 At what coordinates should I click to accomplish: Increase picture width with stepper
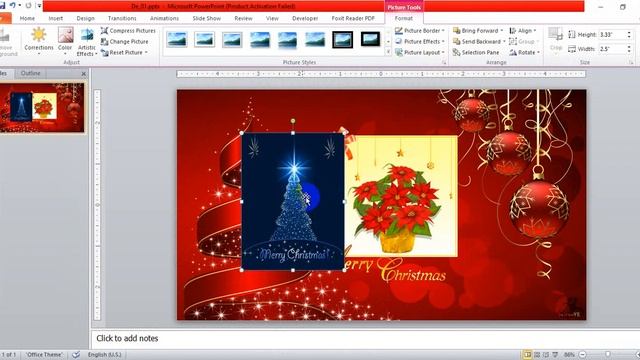tap(629, 47)
